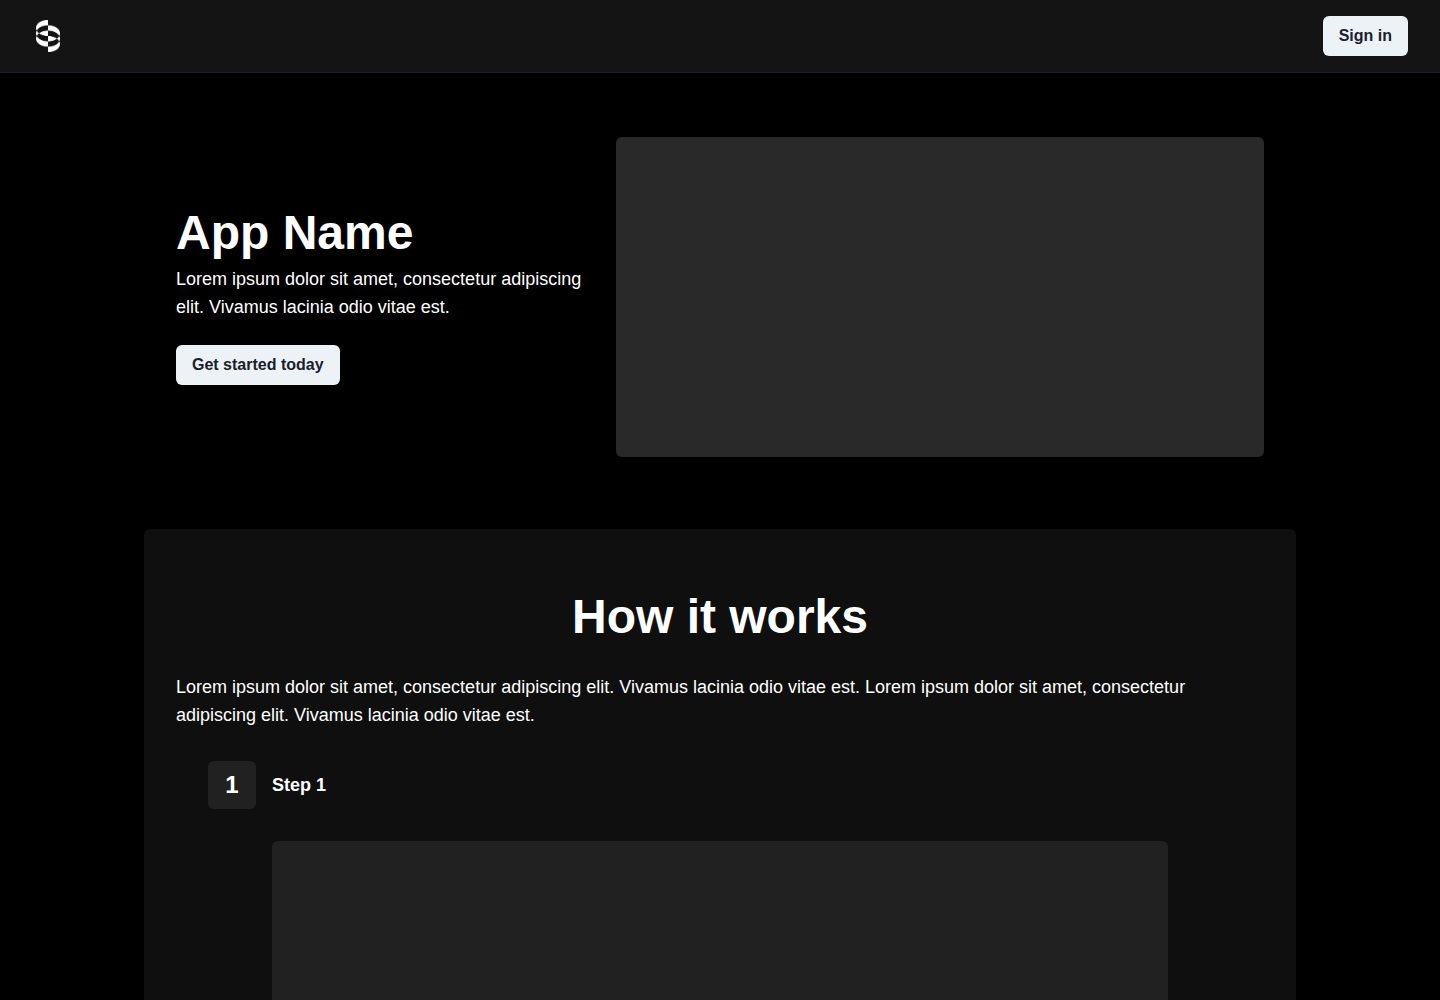Viewport: 1440px width, 1000px height.
Task: Click the hero image placeholder beside App Name
Action: [940, 297]
